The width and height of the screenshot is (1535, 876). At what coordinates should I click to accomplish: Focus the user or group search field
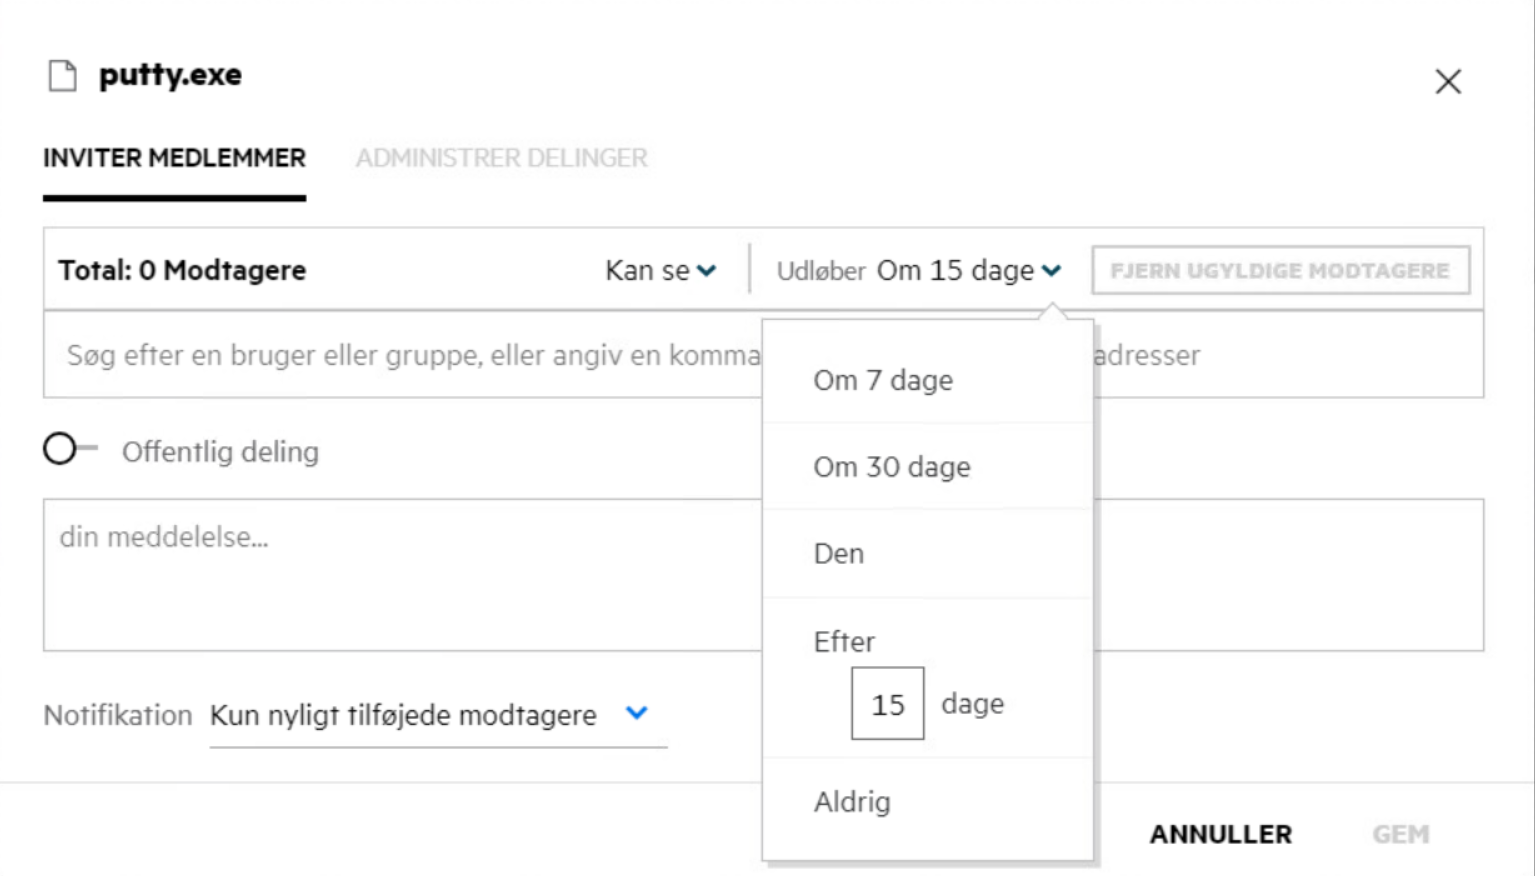(x=400, y=356)
